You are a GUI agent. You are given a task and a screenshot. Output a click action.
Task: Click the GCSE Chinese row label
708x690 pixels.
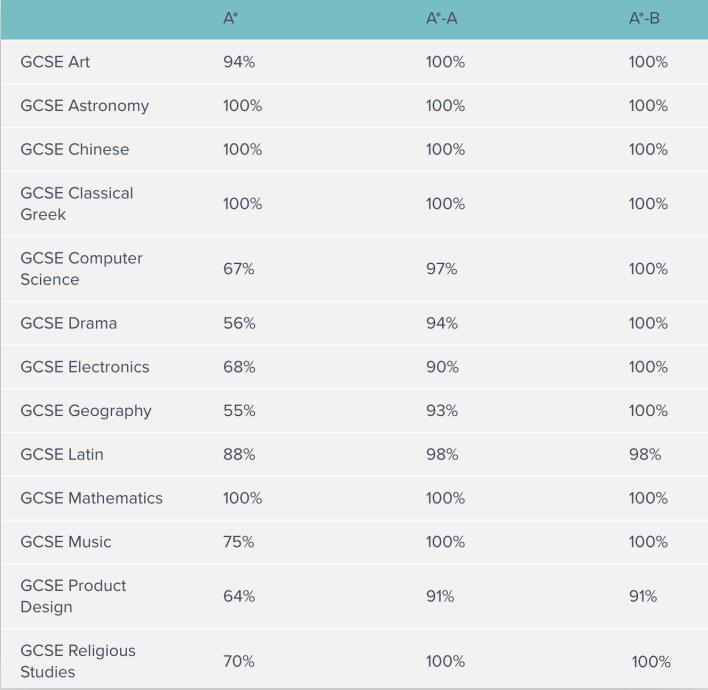pos(74,150)
